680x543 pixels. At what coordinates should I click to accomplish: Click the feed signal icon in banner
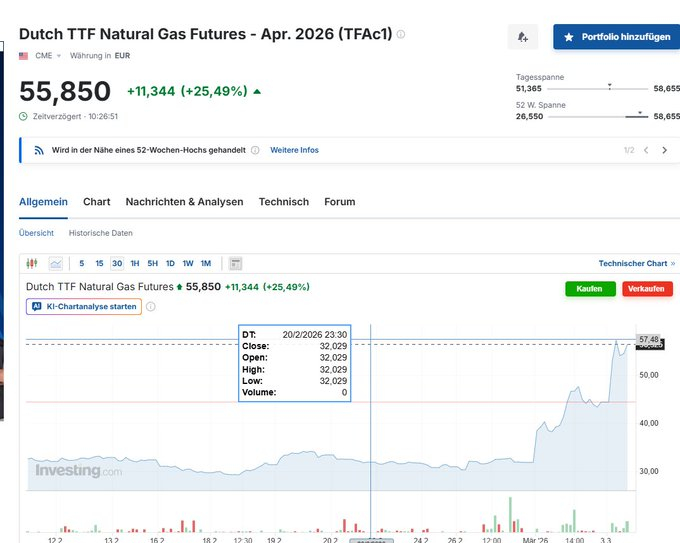pyautogui.click(x=39, y=151)
